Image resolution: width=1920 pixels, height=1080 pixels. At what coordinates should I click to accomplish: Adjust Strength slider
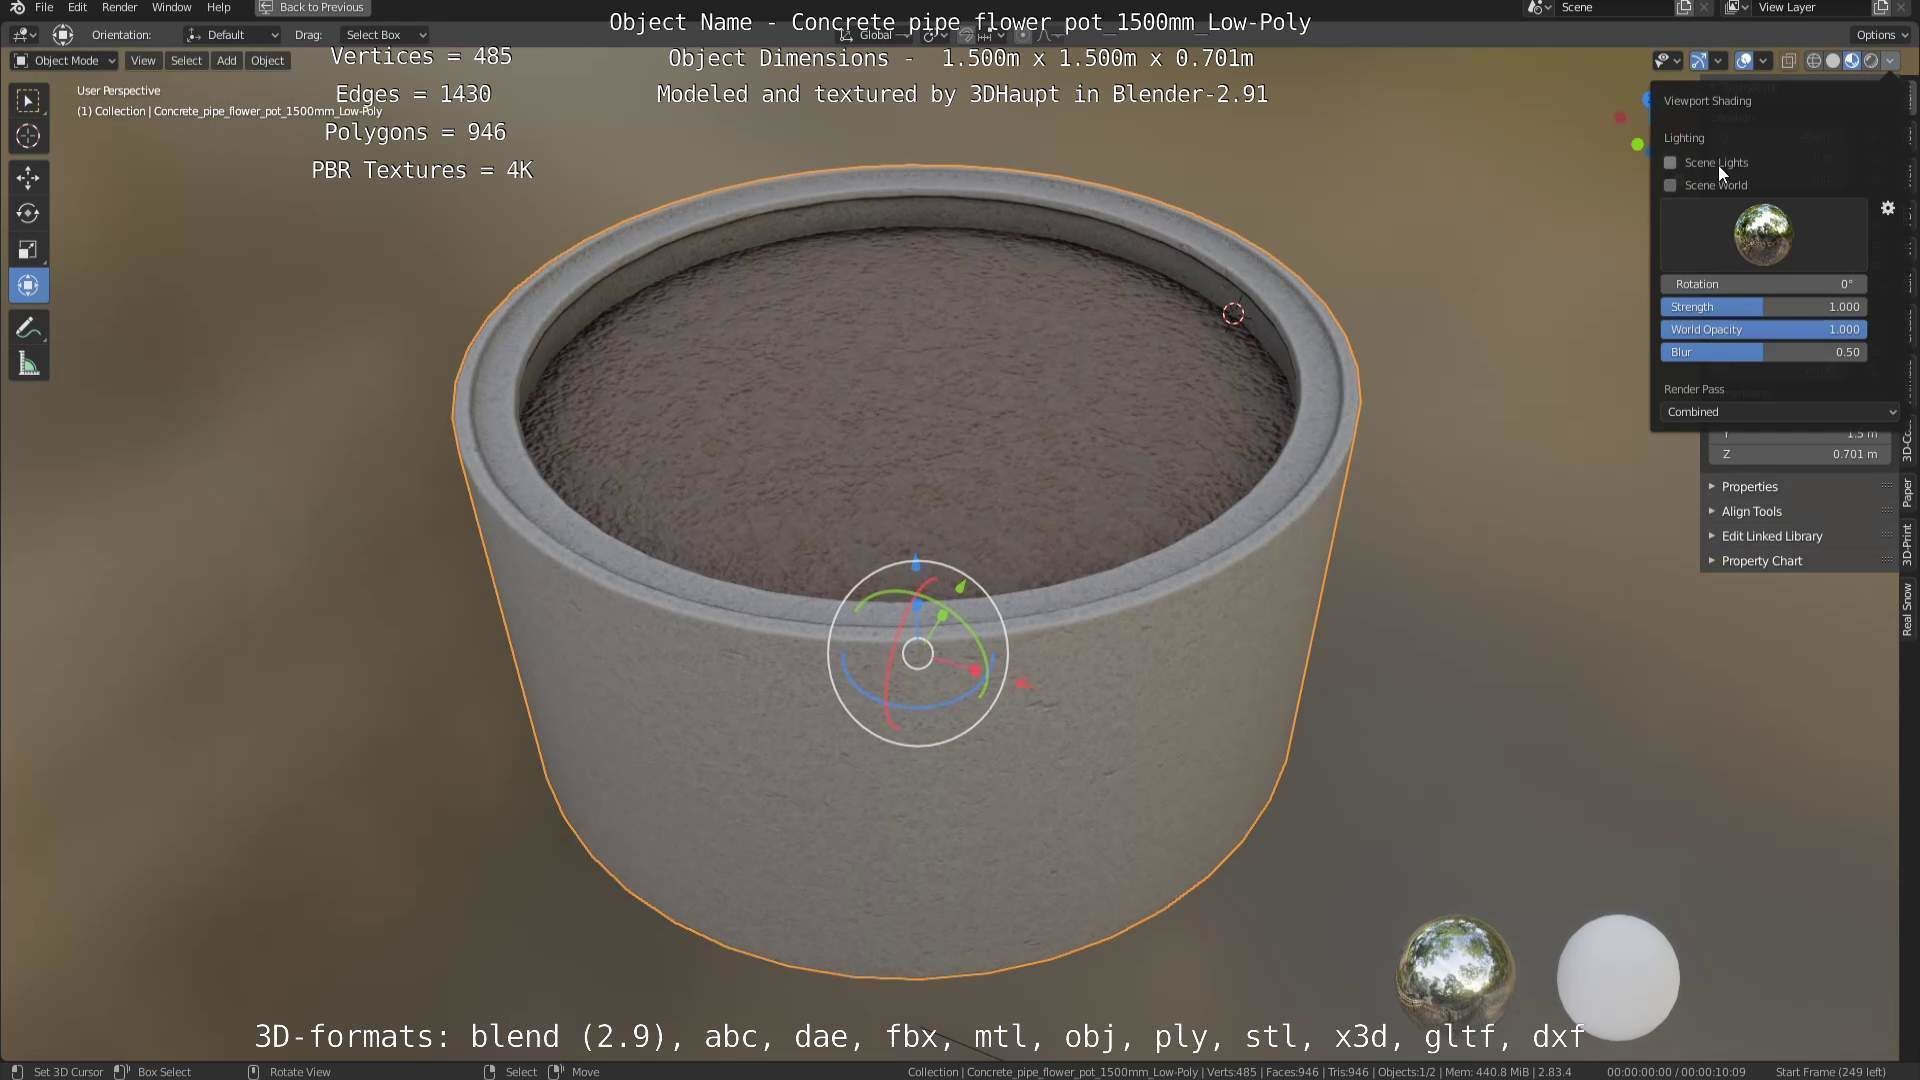click(x=1764, y=307)
